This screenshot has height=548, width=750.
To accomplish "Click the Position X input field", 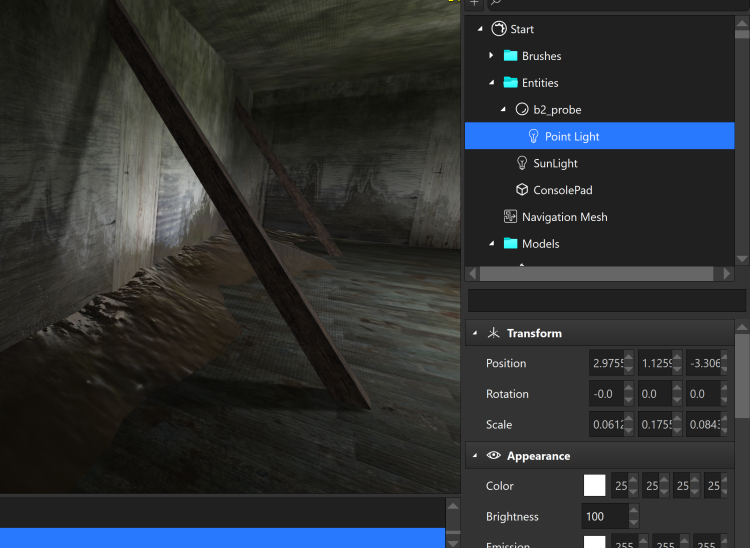I will point(605,363).
